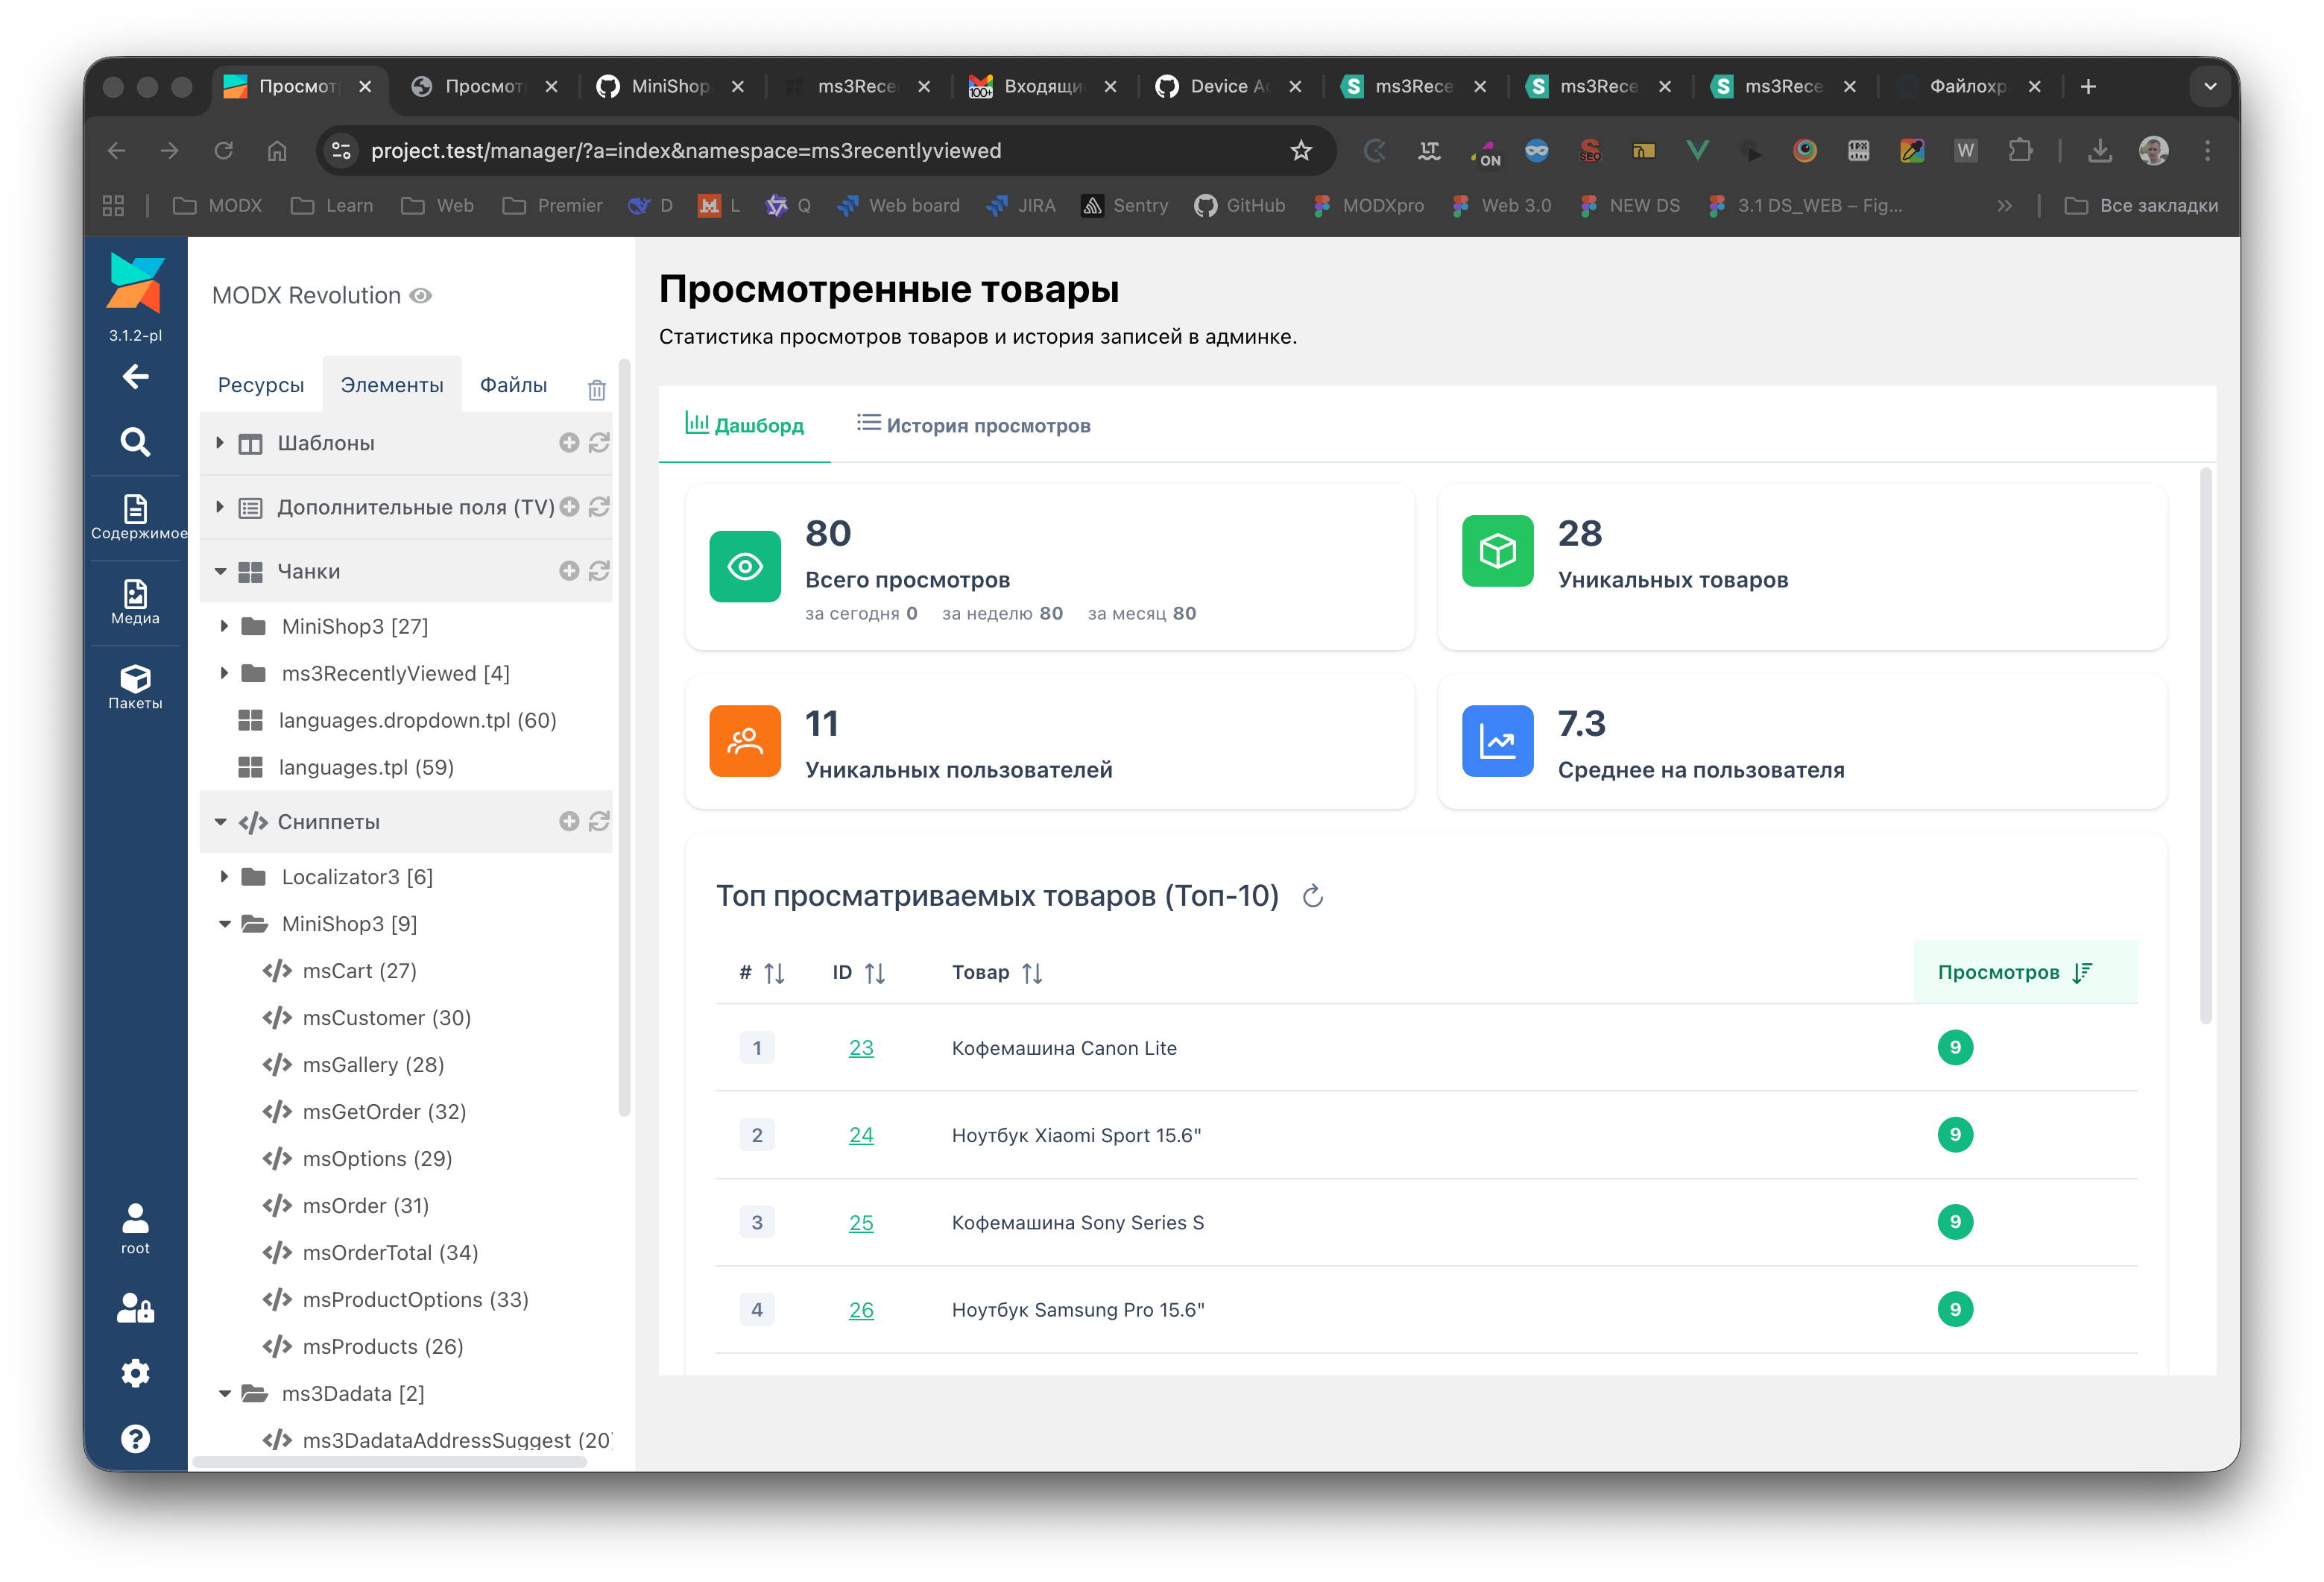Open the MODX search magnifier icon

(135, 442)
